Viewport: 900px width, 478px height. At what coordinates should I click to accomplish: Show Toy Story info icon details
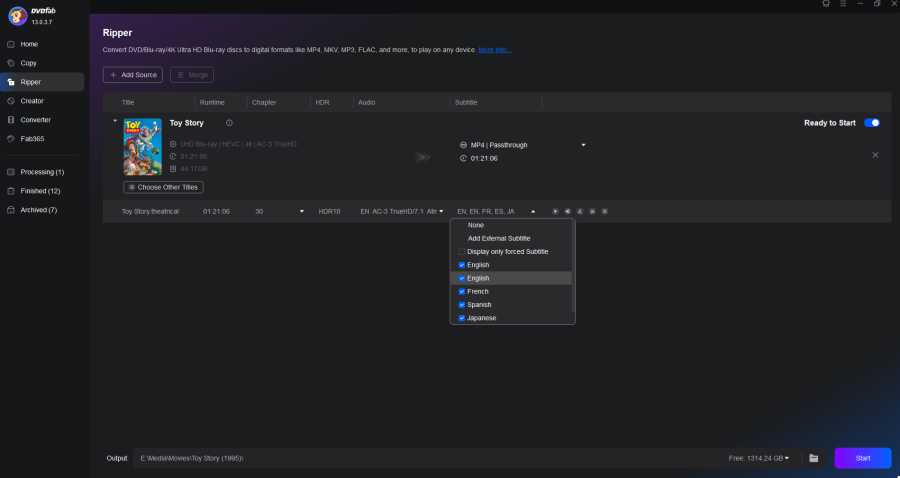[229, 123]
